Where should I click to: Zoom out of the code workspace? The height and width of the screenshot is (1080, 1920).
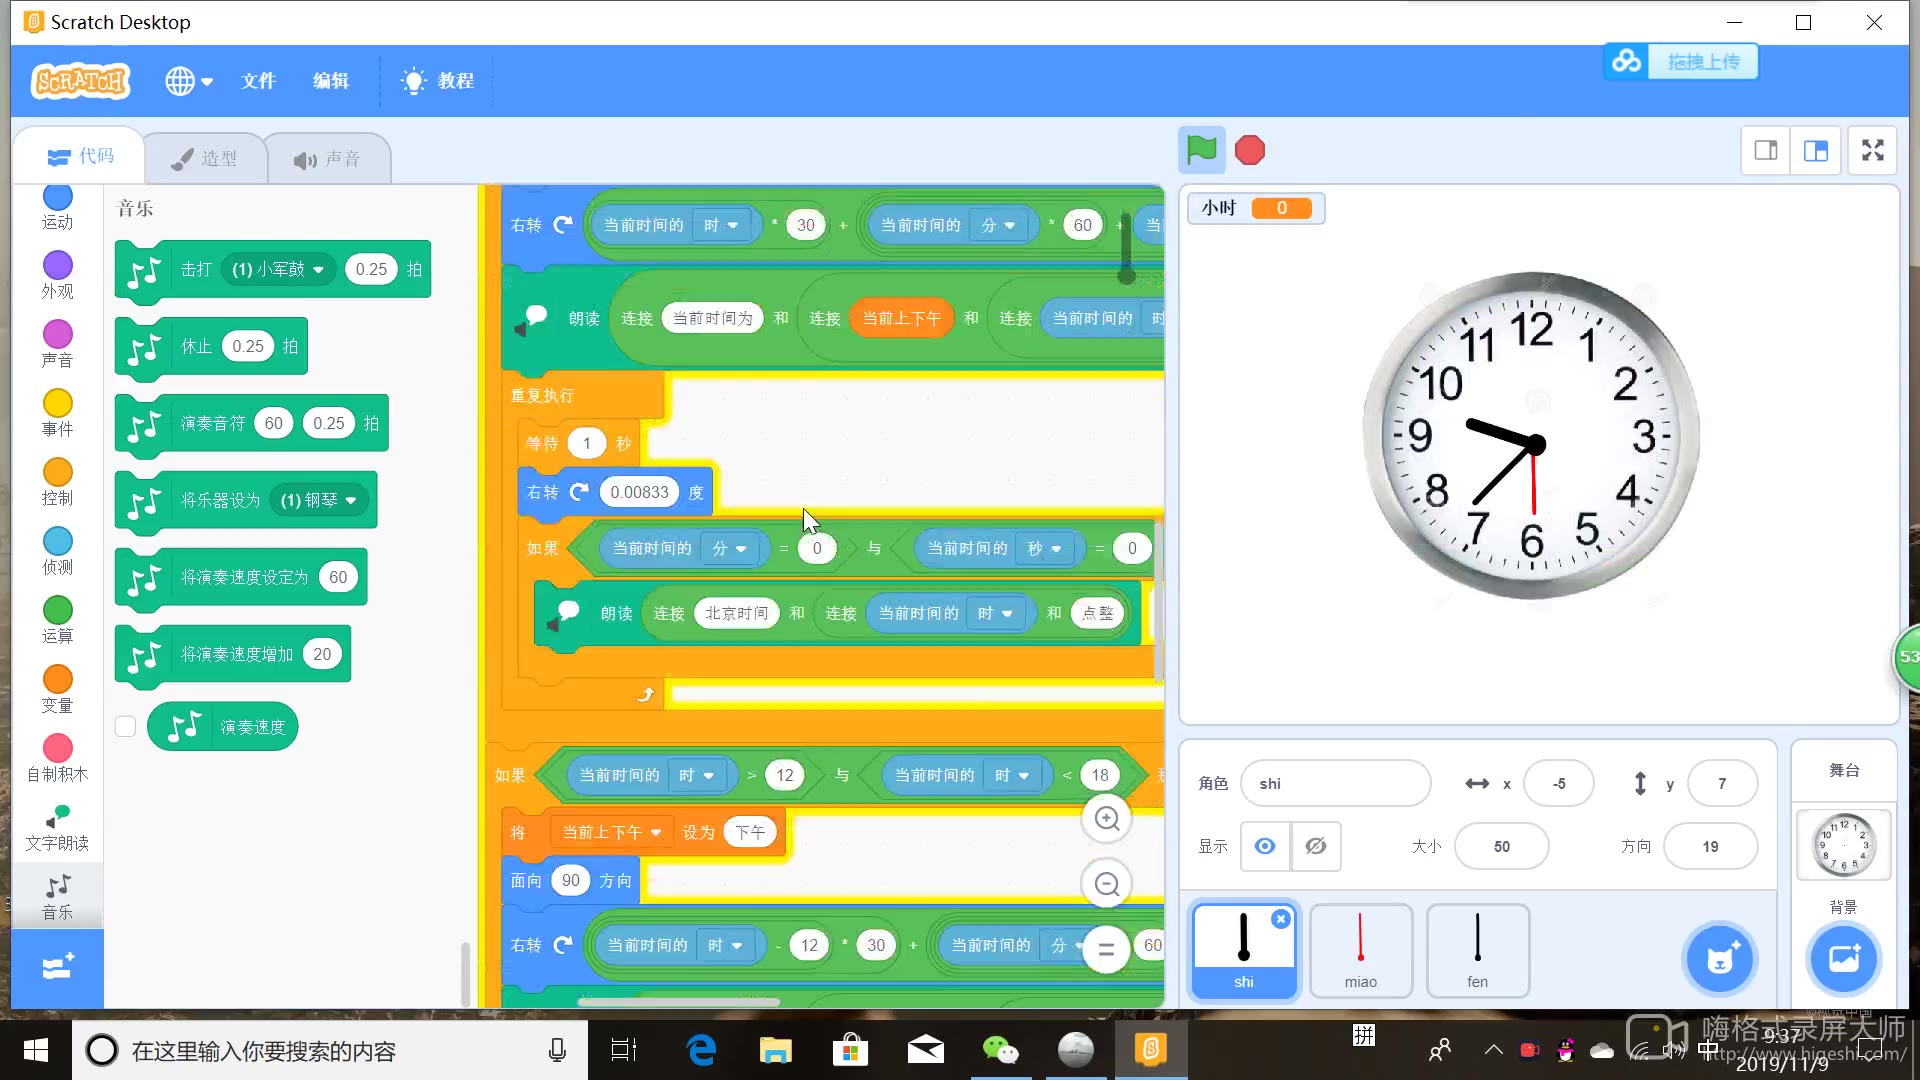1106,884
